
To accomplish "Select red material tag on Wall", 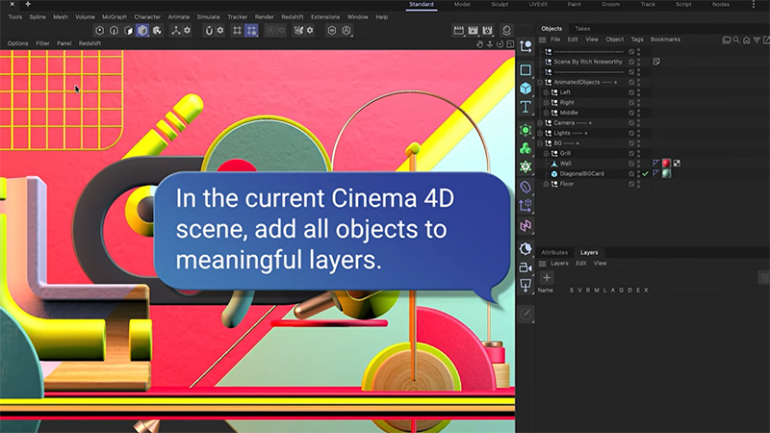I will [666, 163].
